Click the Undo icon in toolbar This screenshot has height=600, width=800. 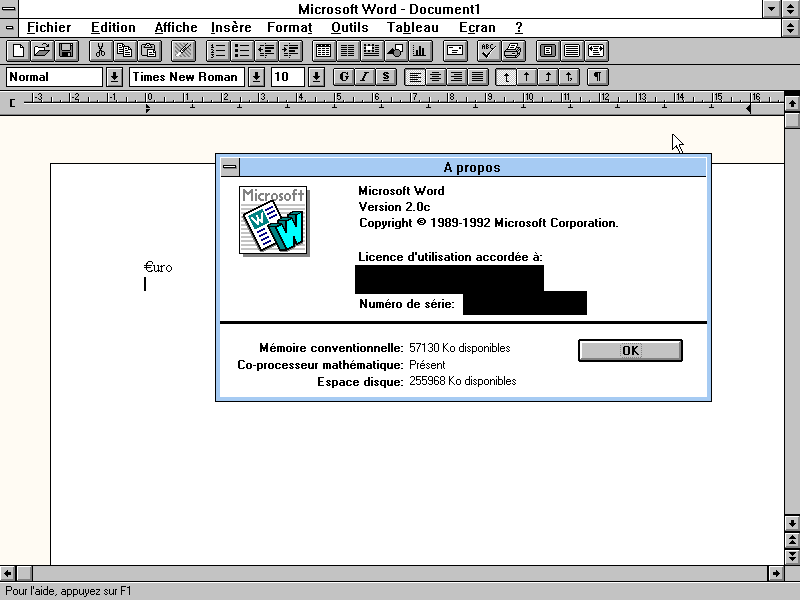pyautogui.click(x=183, y=51)
